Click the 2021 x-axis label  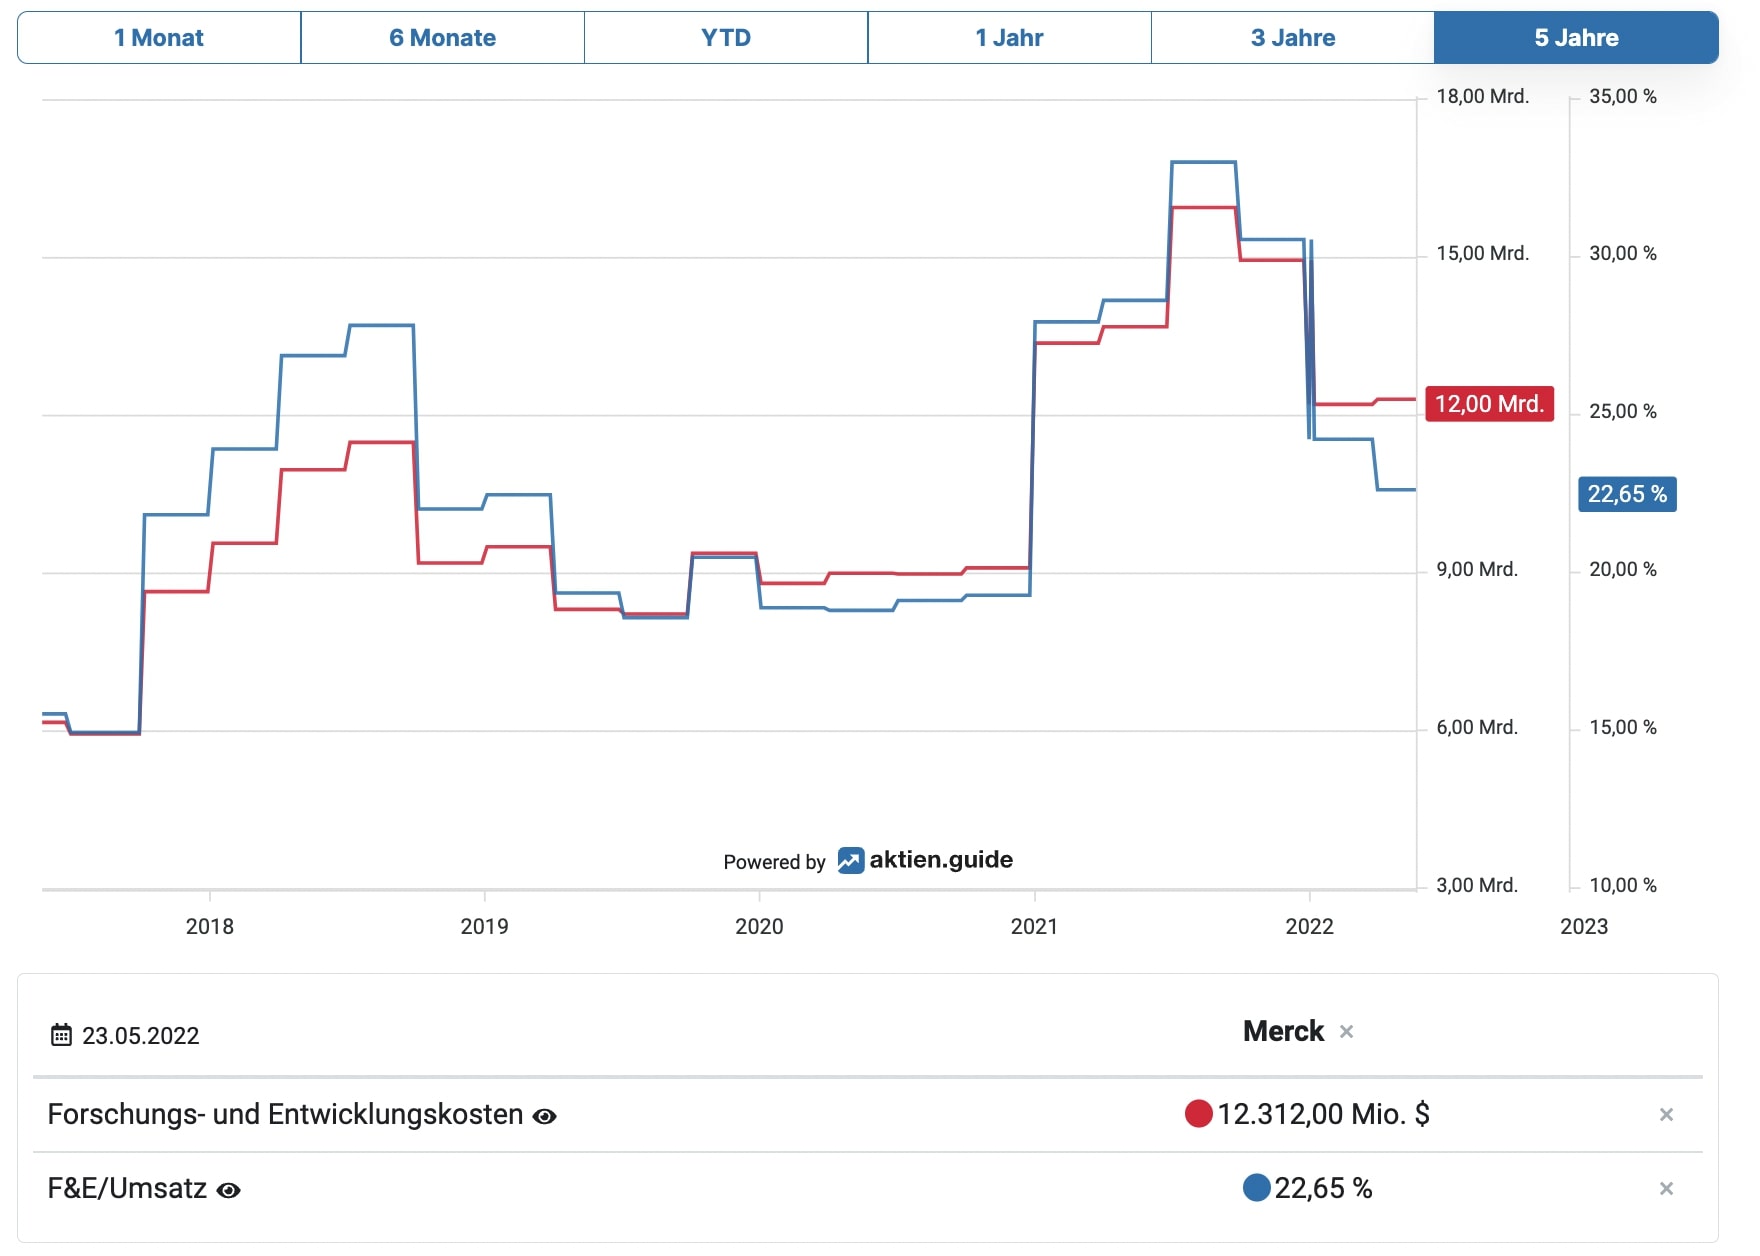point(1034,927)
